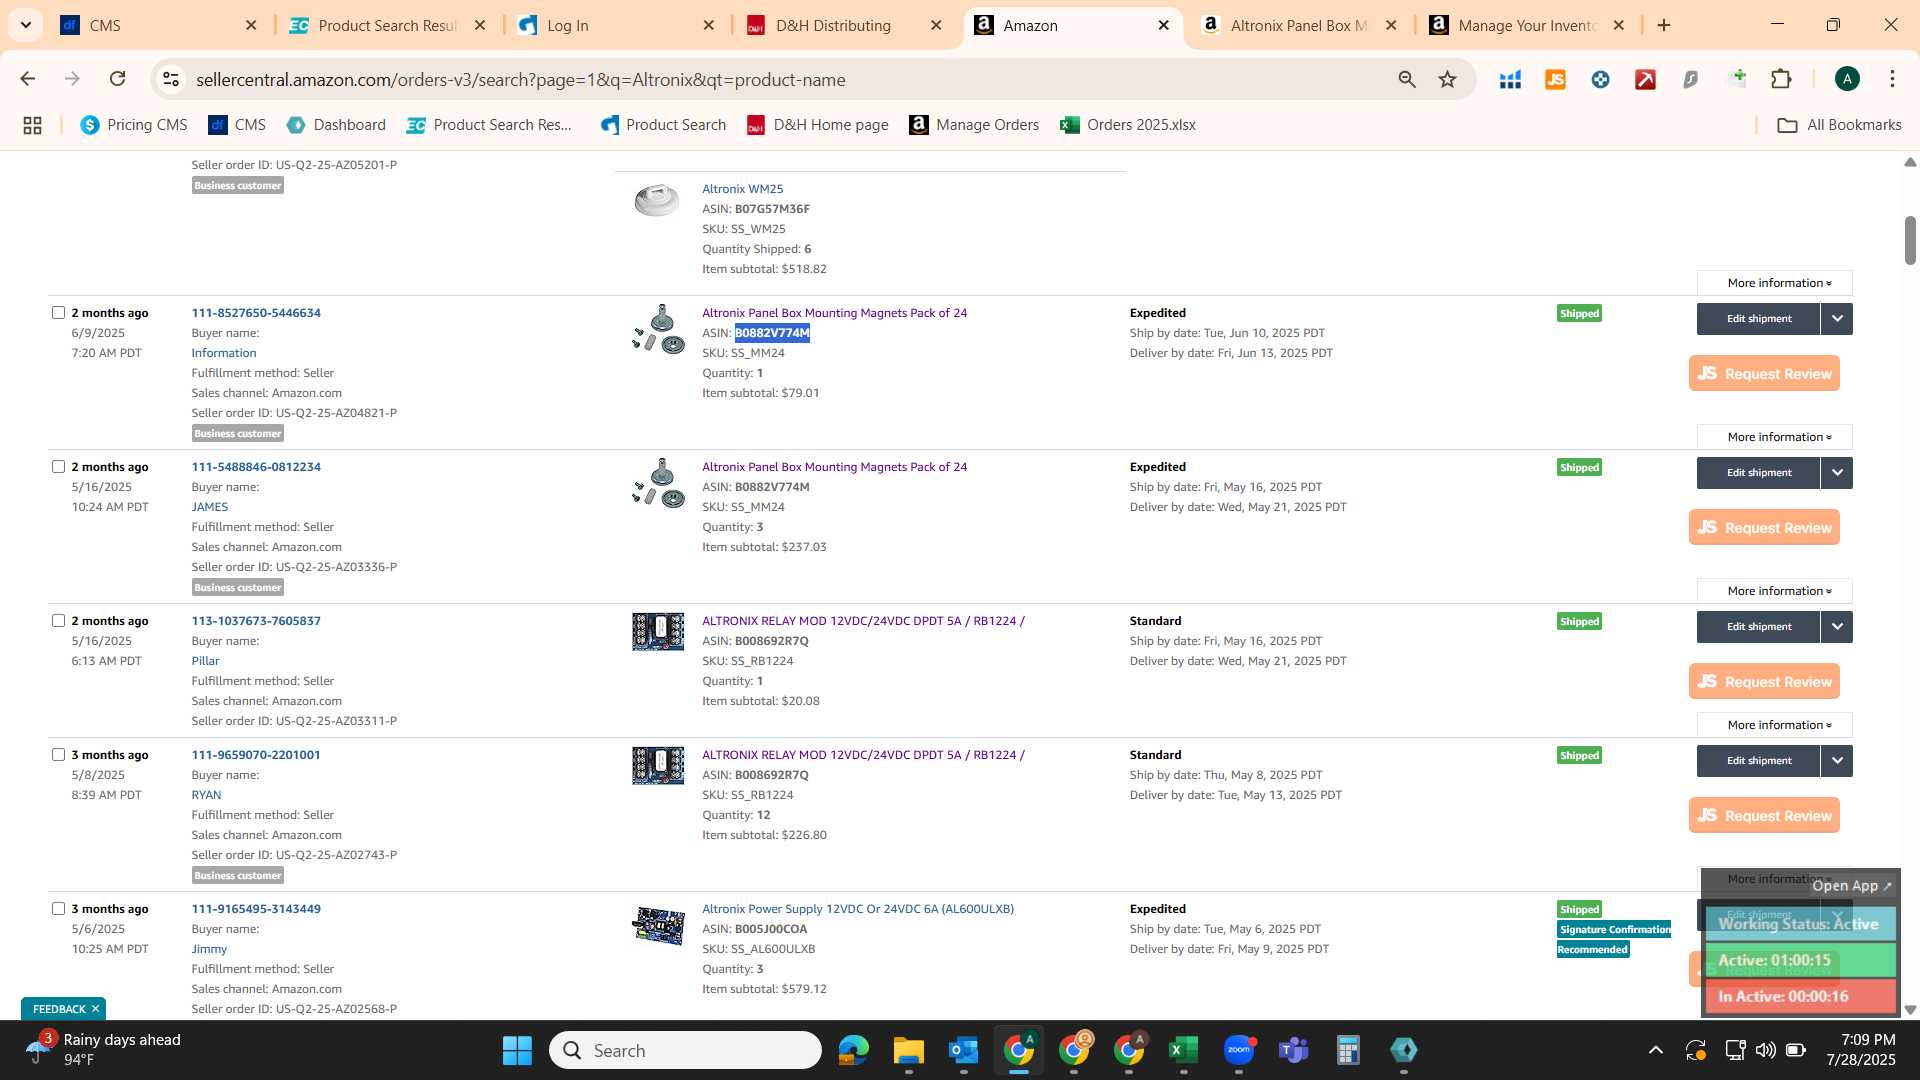Viewport: 1920px width, 1080px height.
Task: Switch to the D&H Distributing tab
Action: (x=845, y=25)
